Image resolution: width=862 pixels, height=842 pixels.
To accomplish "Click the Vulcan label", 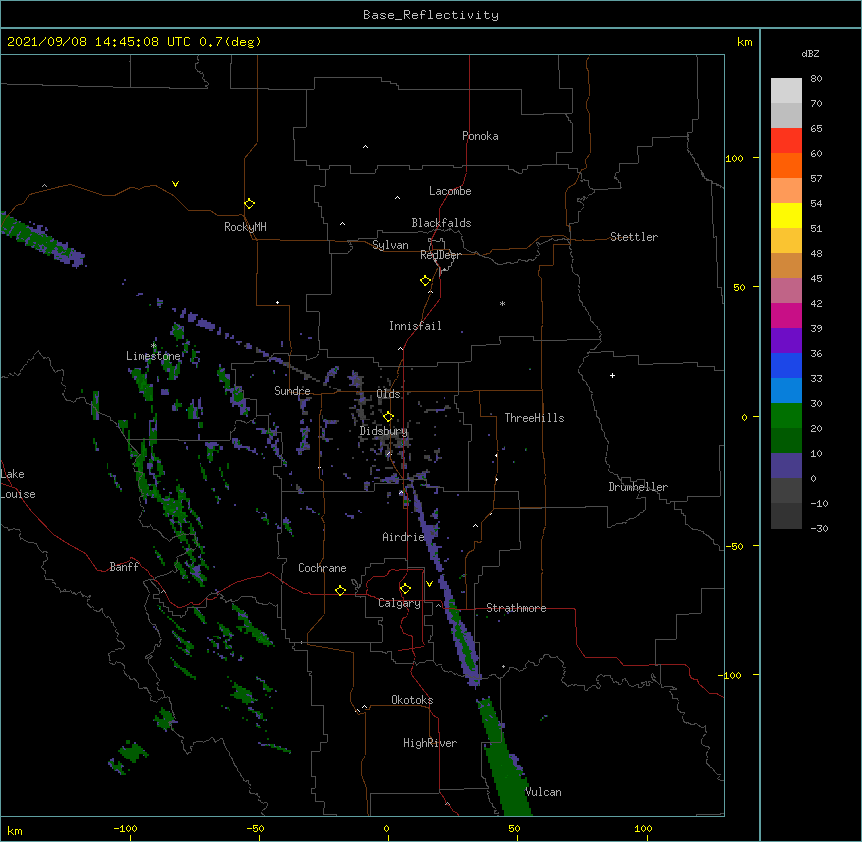I will tap(543, 792).
